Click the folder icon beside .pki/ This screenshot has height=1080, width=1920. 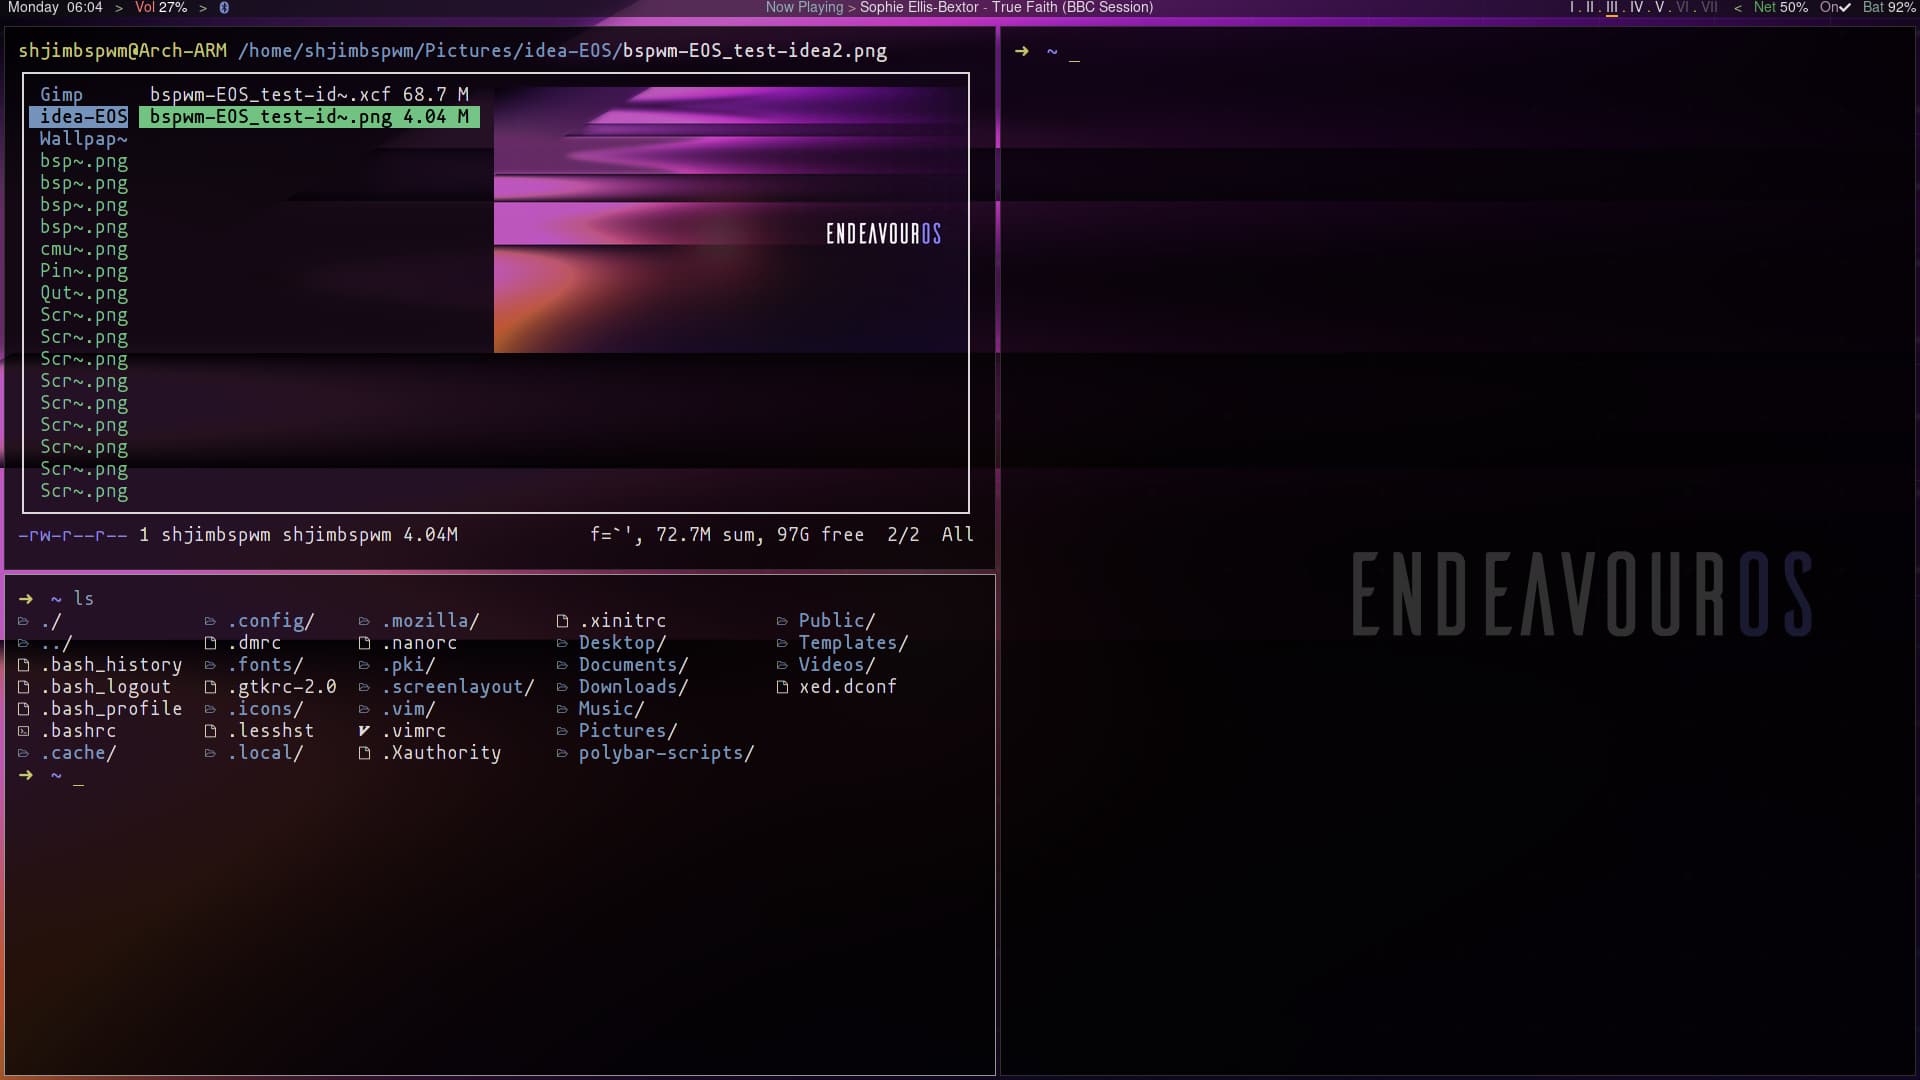[x=364, y=665]
